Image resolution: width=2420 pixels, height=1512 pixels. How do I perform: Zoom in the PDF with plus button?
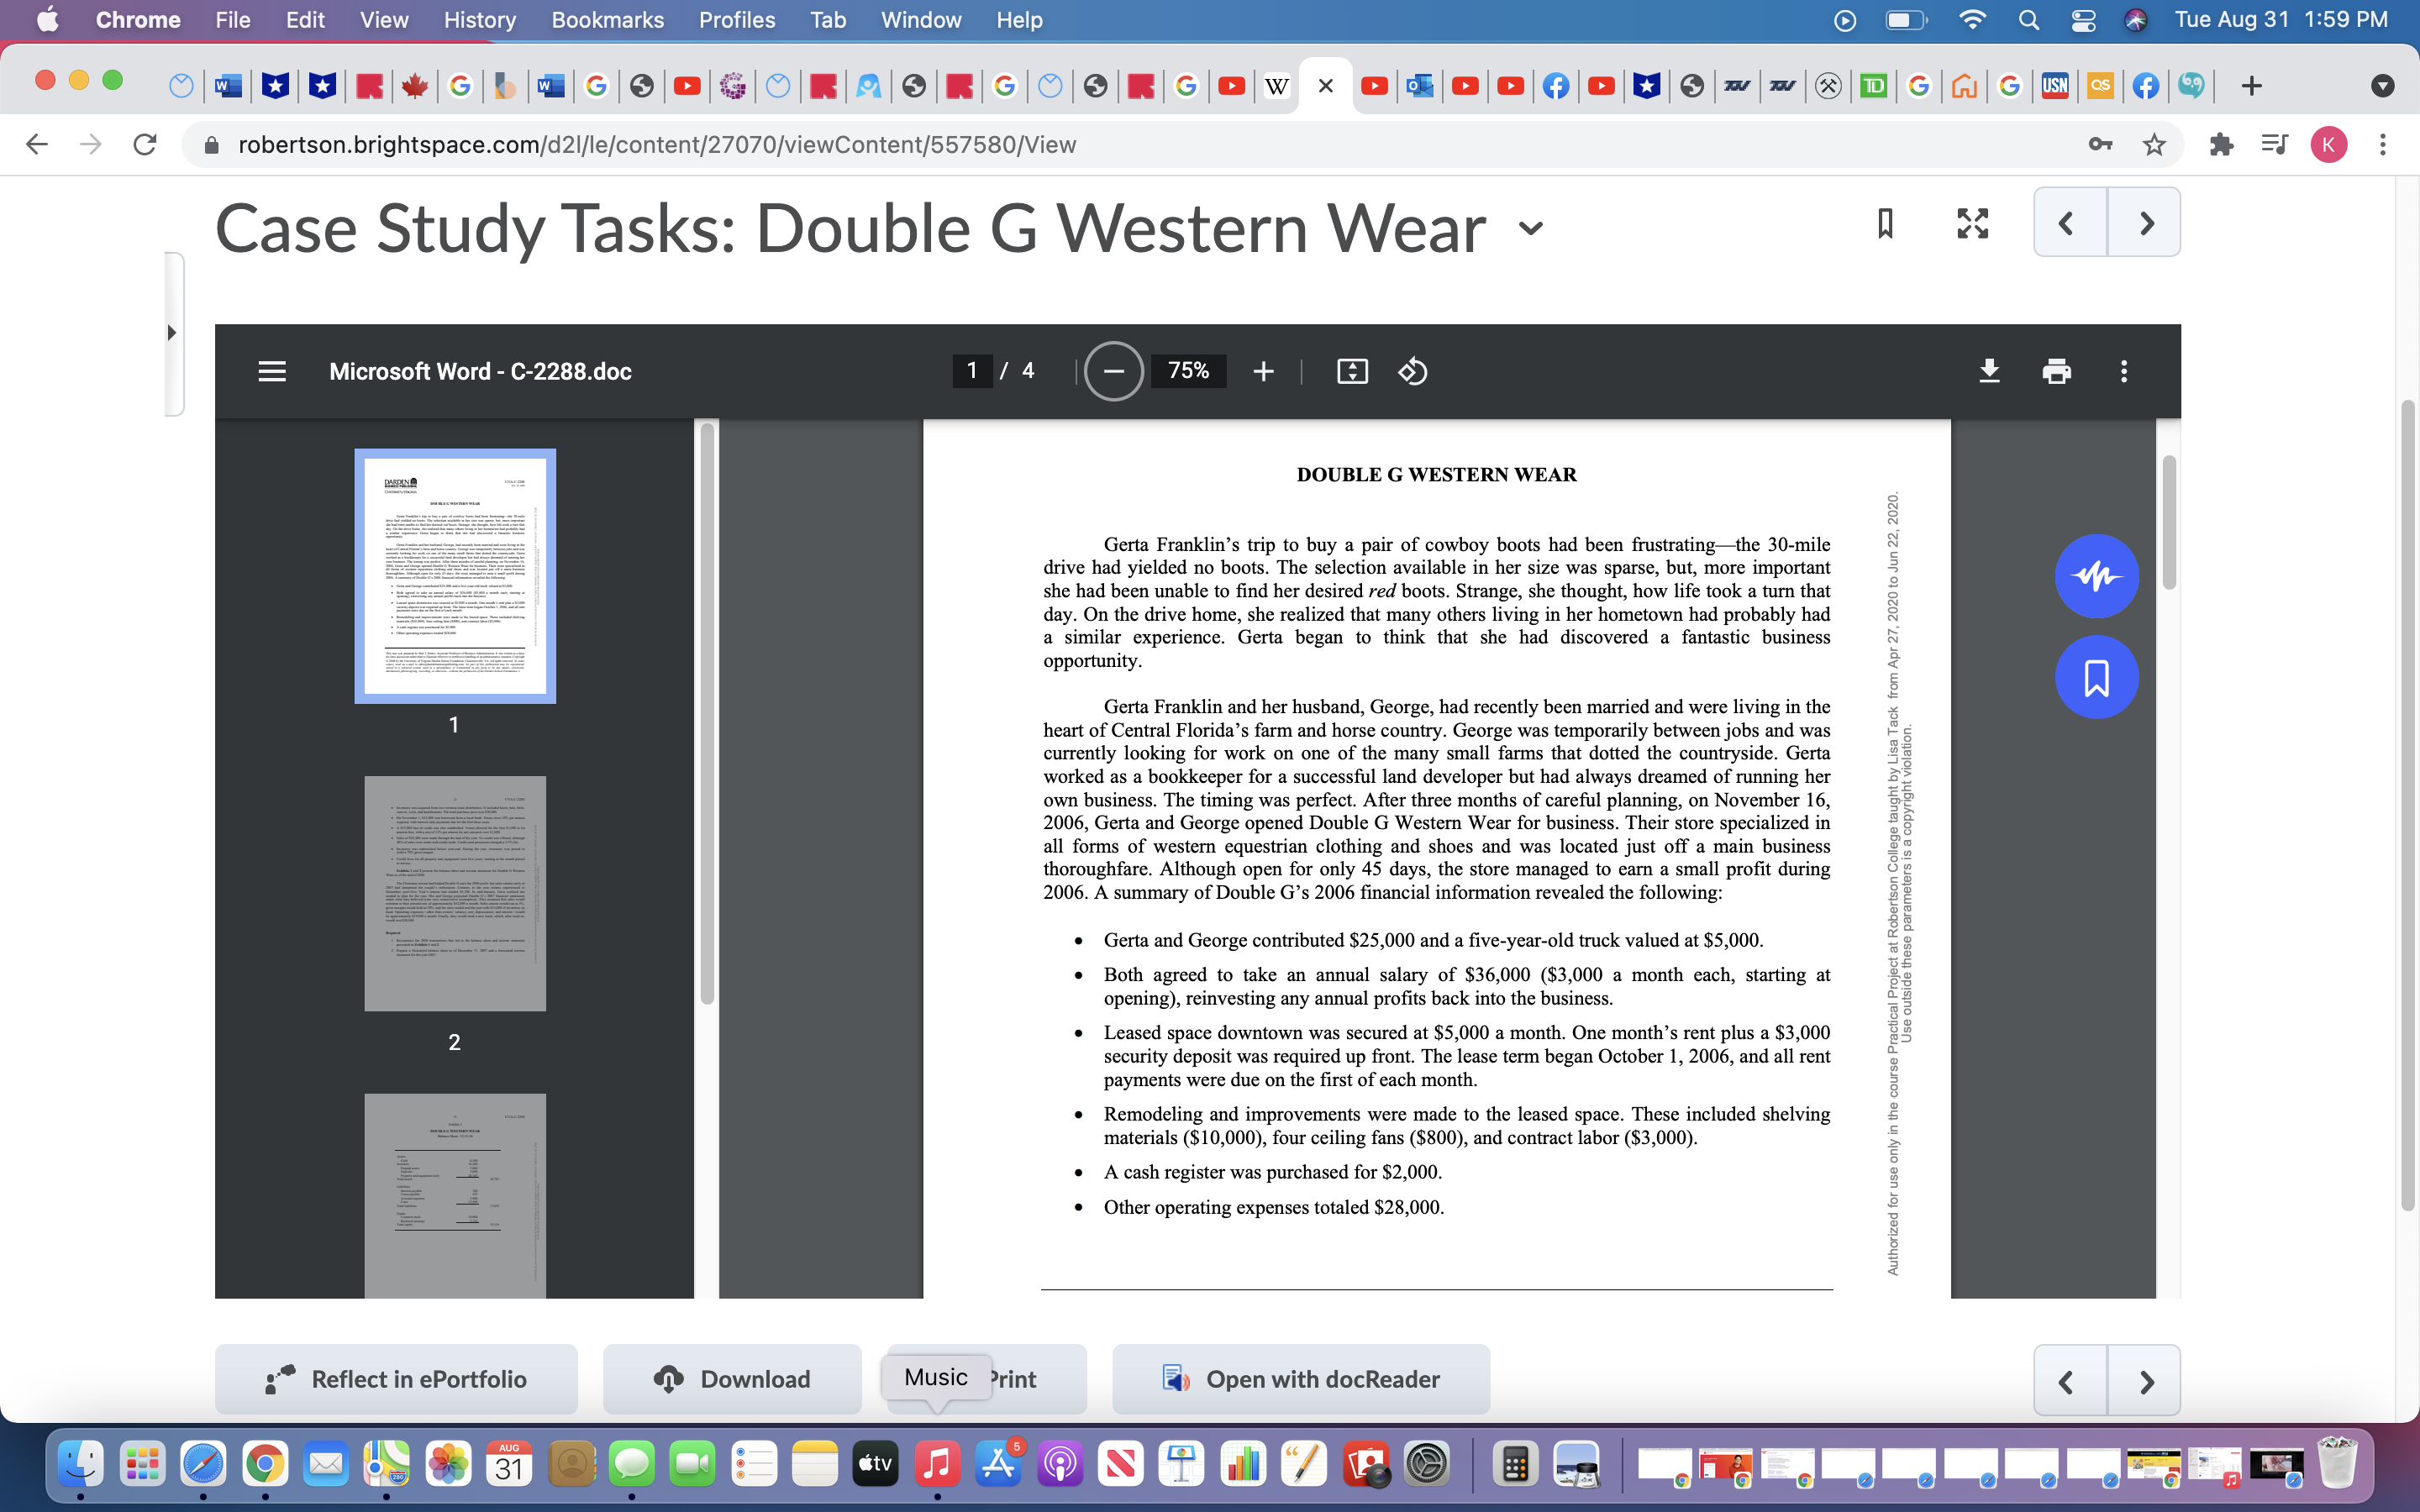(1263, 371)
